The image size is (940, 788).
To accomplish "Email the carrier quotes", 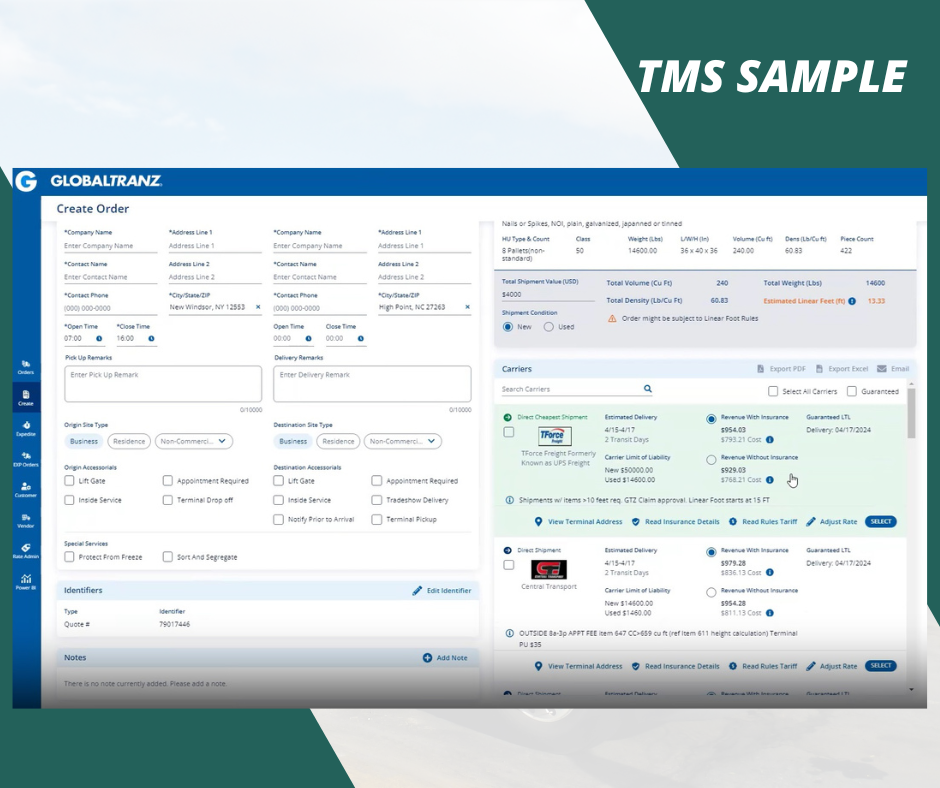I will [893, 369].
